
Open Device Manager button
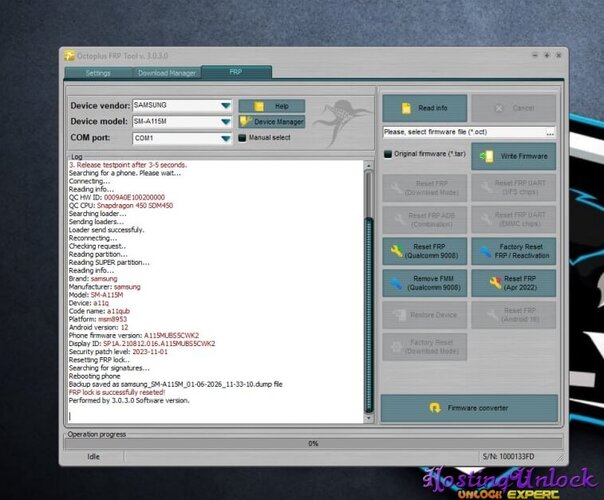point(272,122)
